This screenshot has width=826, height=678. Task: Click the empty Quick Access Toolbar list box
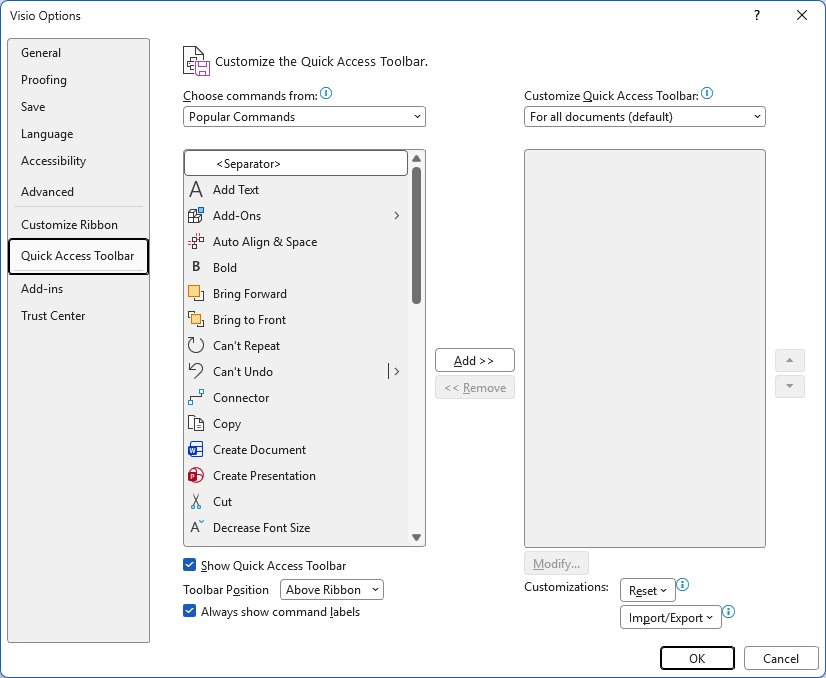(x=645, y=348)
